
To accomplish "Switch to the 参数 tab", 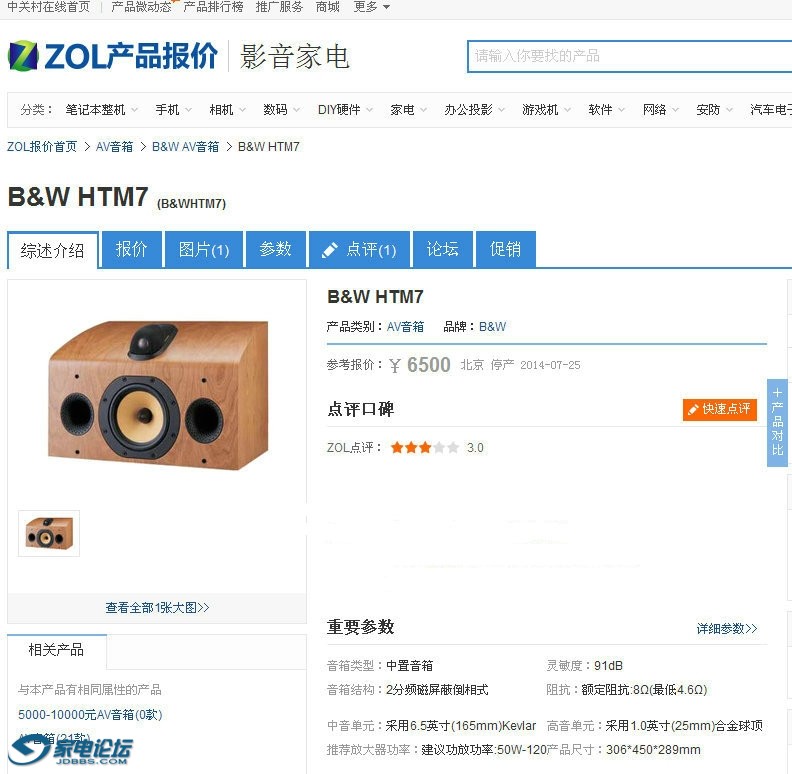I will [275, 249].
